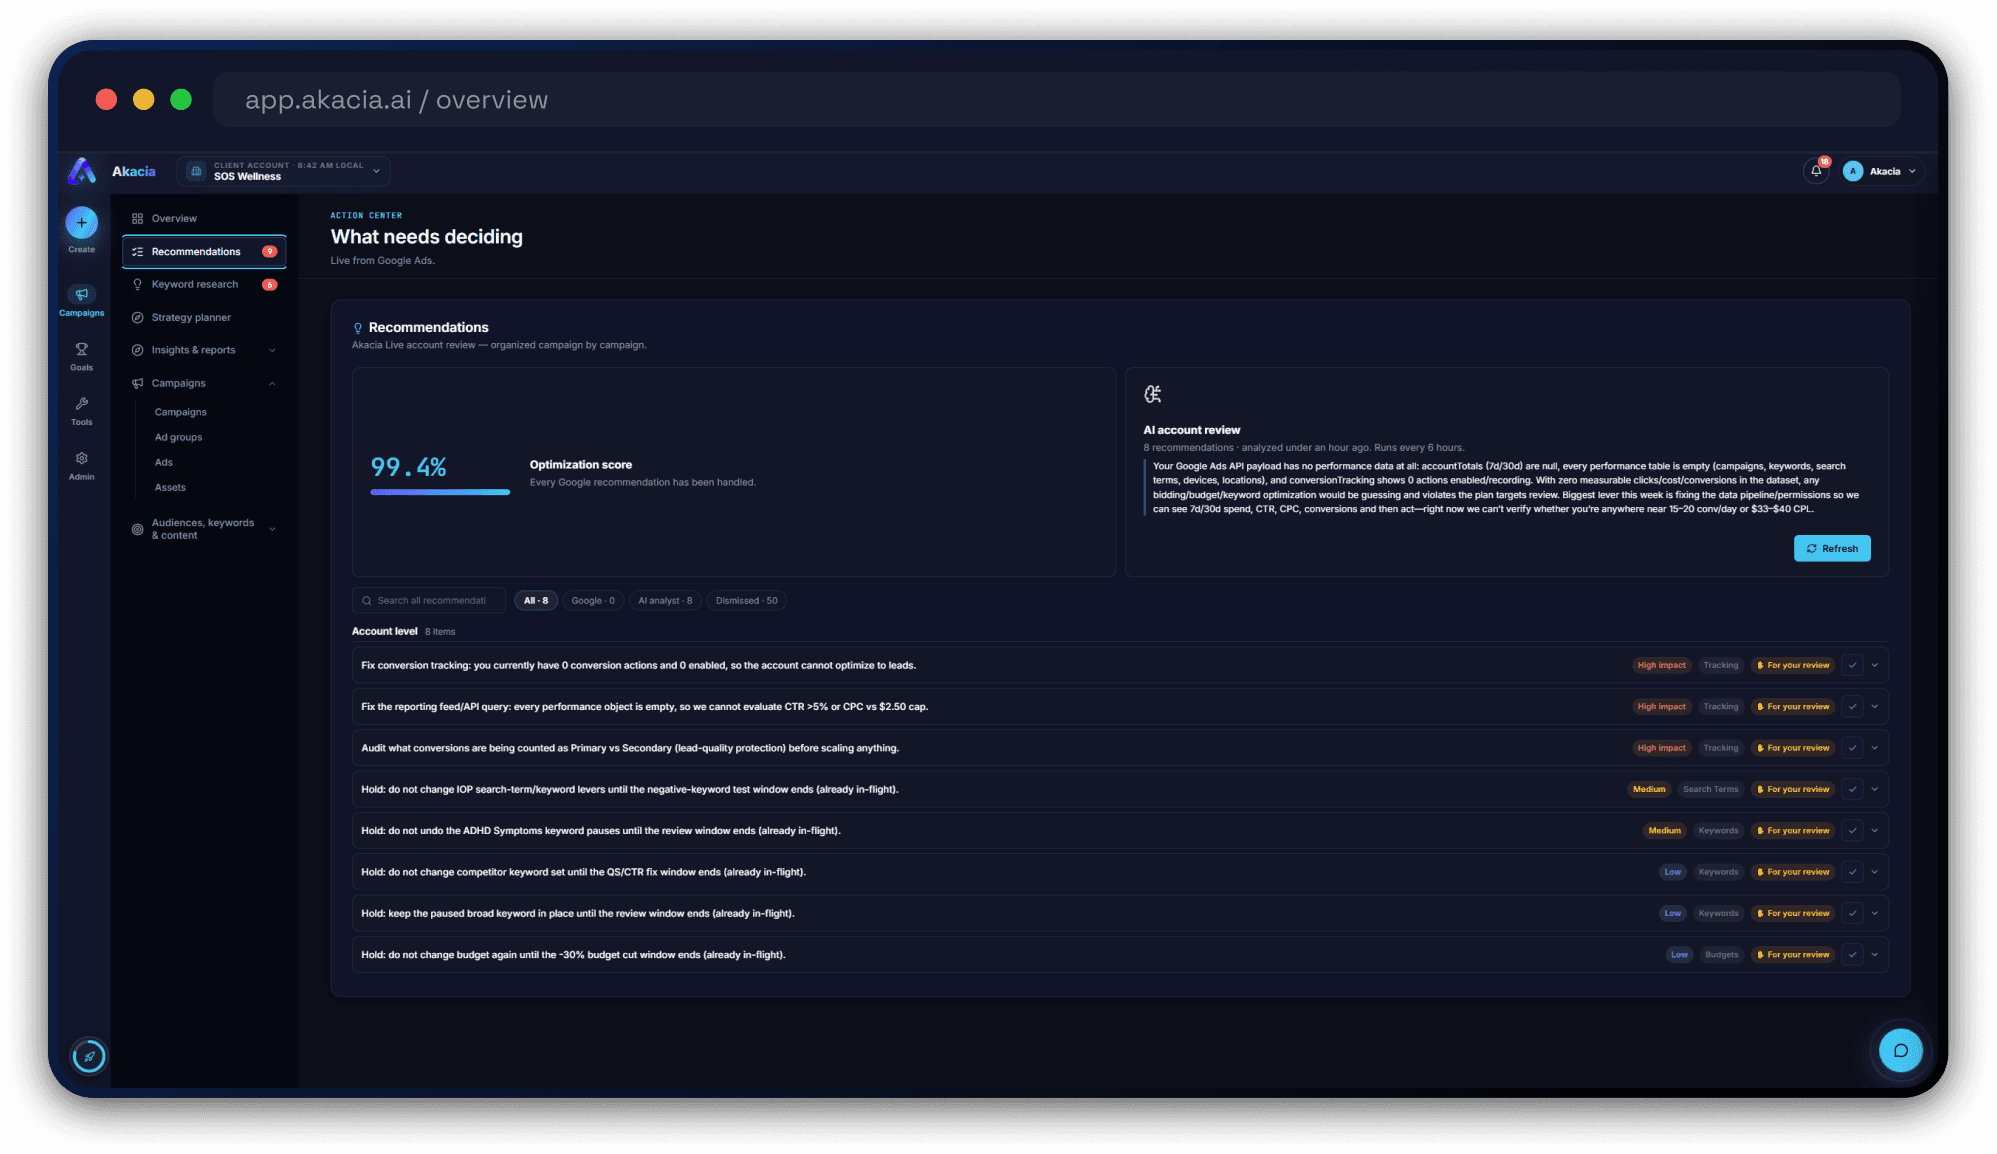Mark 'Audit what conversions' row as done

pos(1852,748)
